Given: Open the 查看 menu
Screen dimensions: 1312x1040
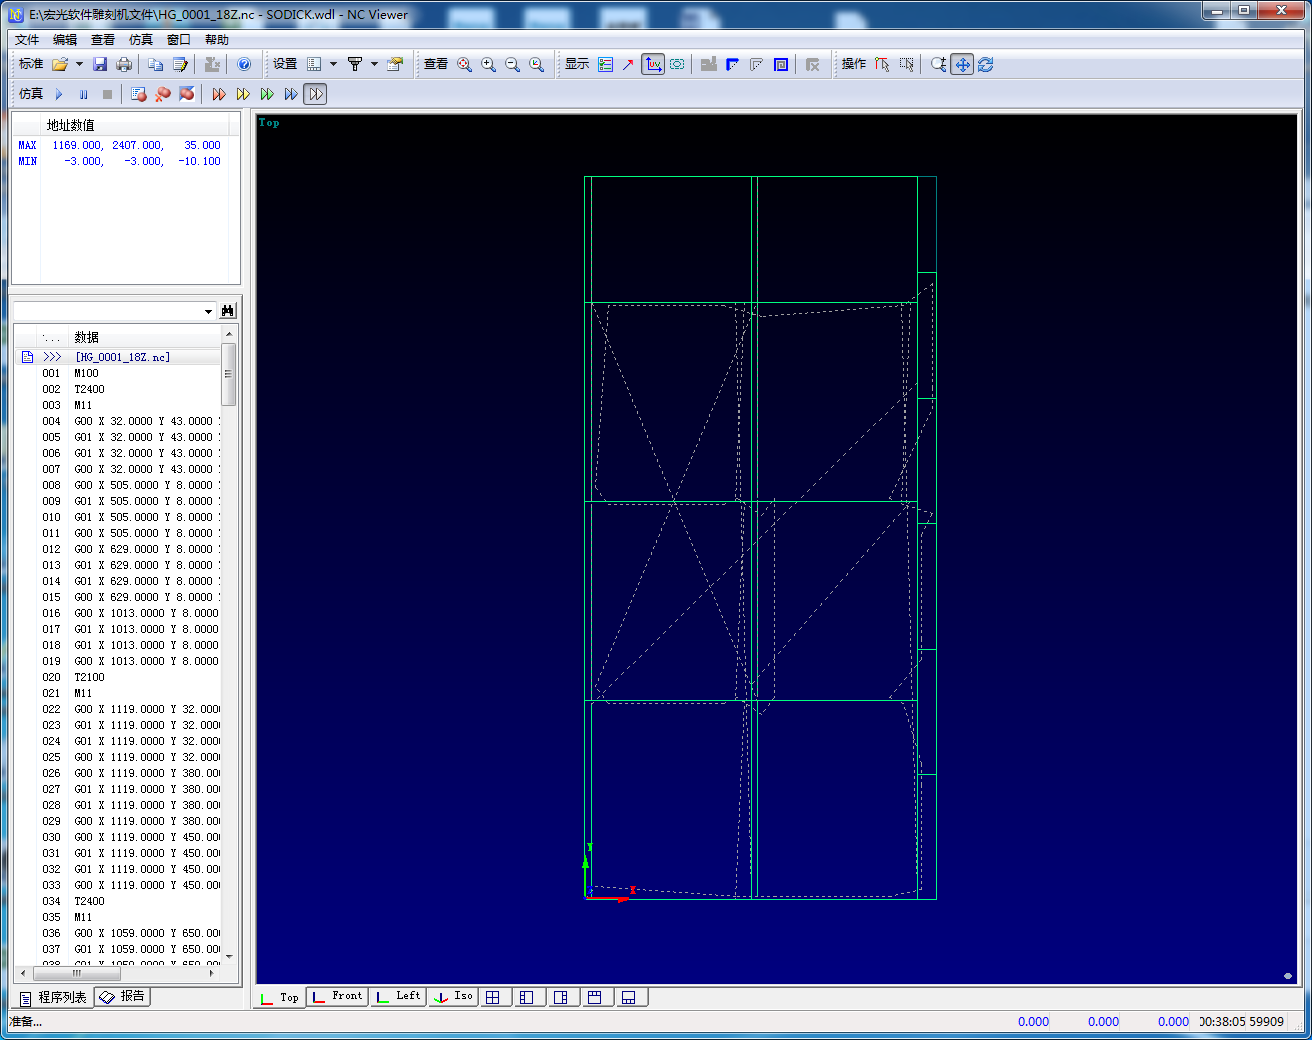Looking at the screenshot, I should pos(103,40).
